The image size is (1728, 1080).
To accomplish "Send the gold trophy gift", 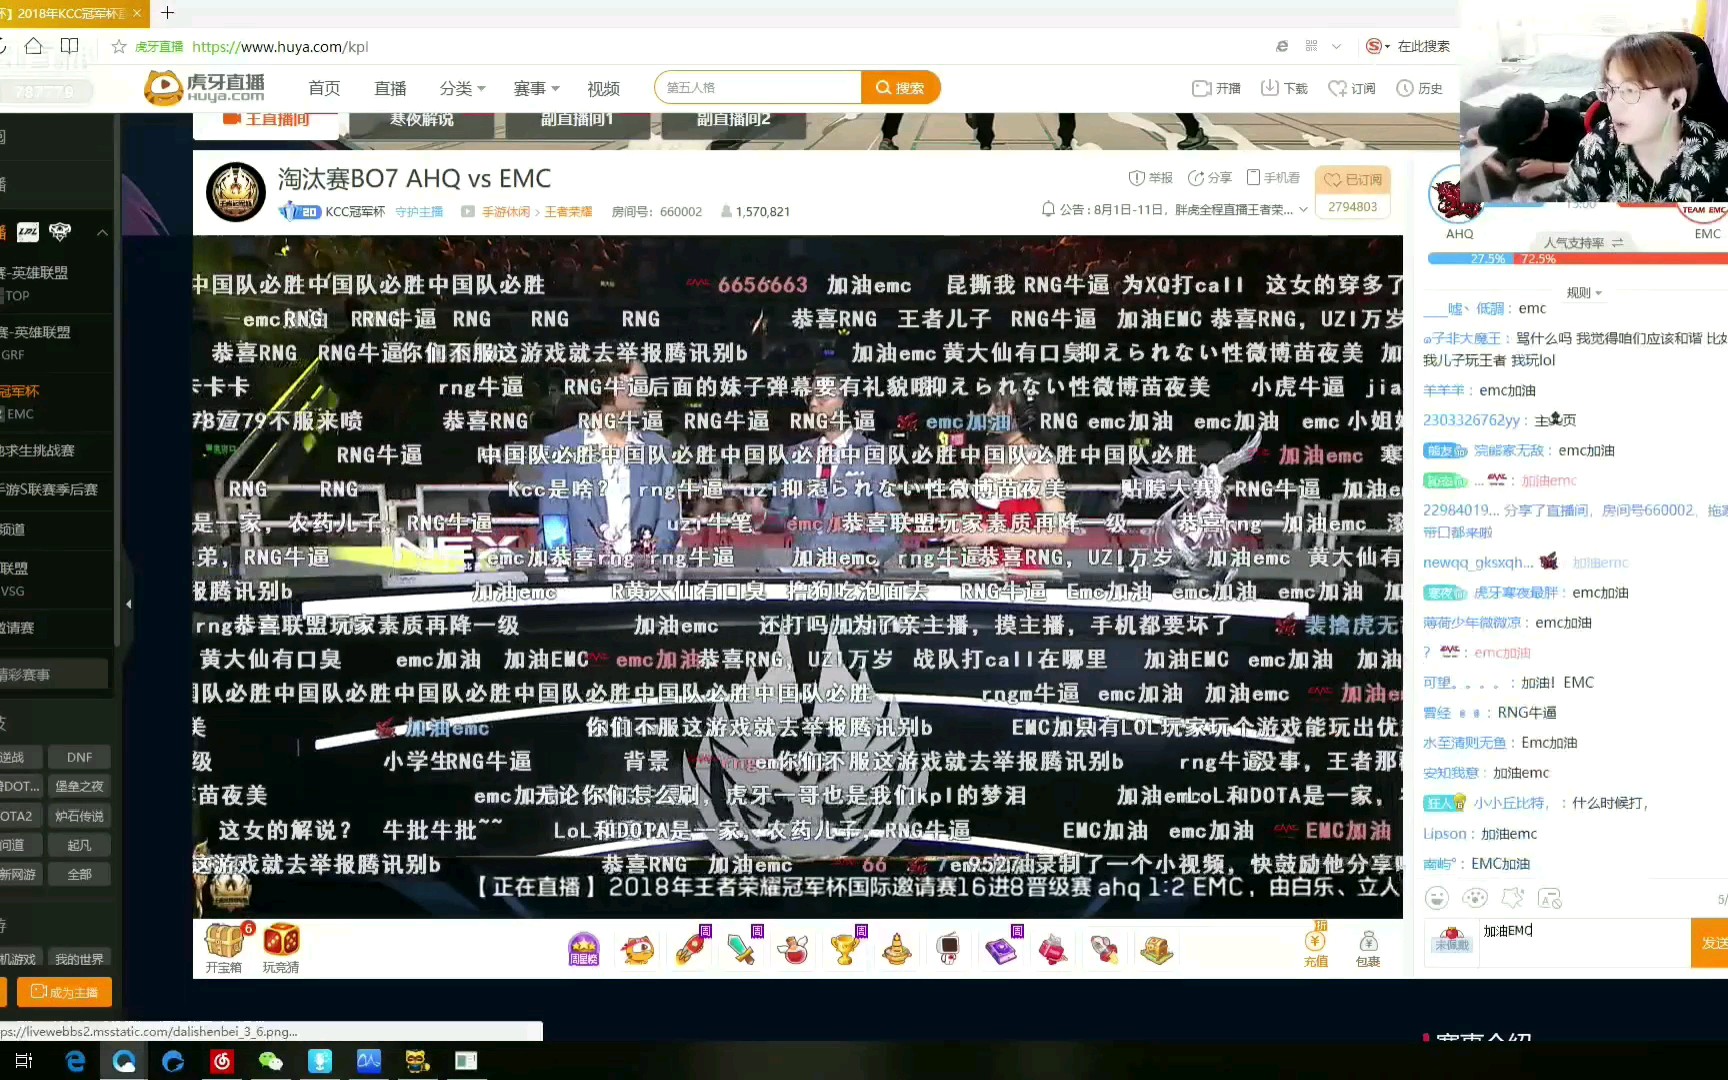I will point(846,947).
